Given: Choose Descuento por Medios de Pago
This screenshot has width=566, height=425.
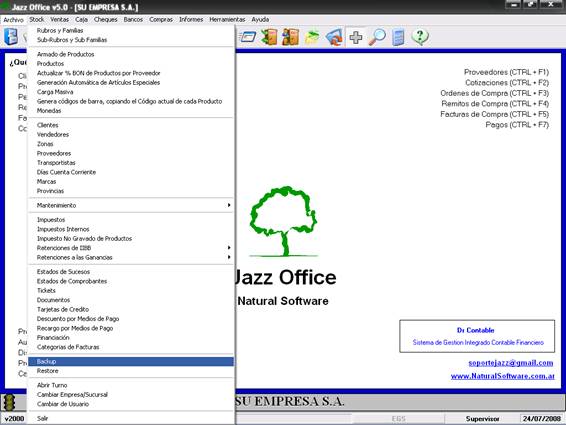Looking at the screenshot, I should (x=131, y=318).
